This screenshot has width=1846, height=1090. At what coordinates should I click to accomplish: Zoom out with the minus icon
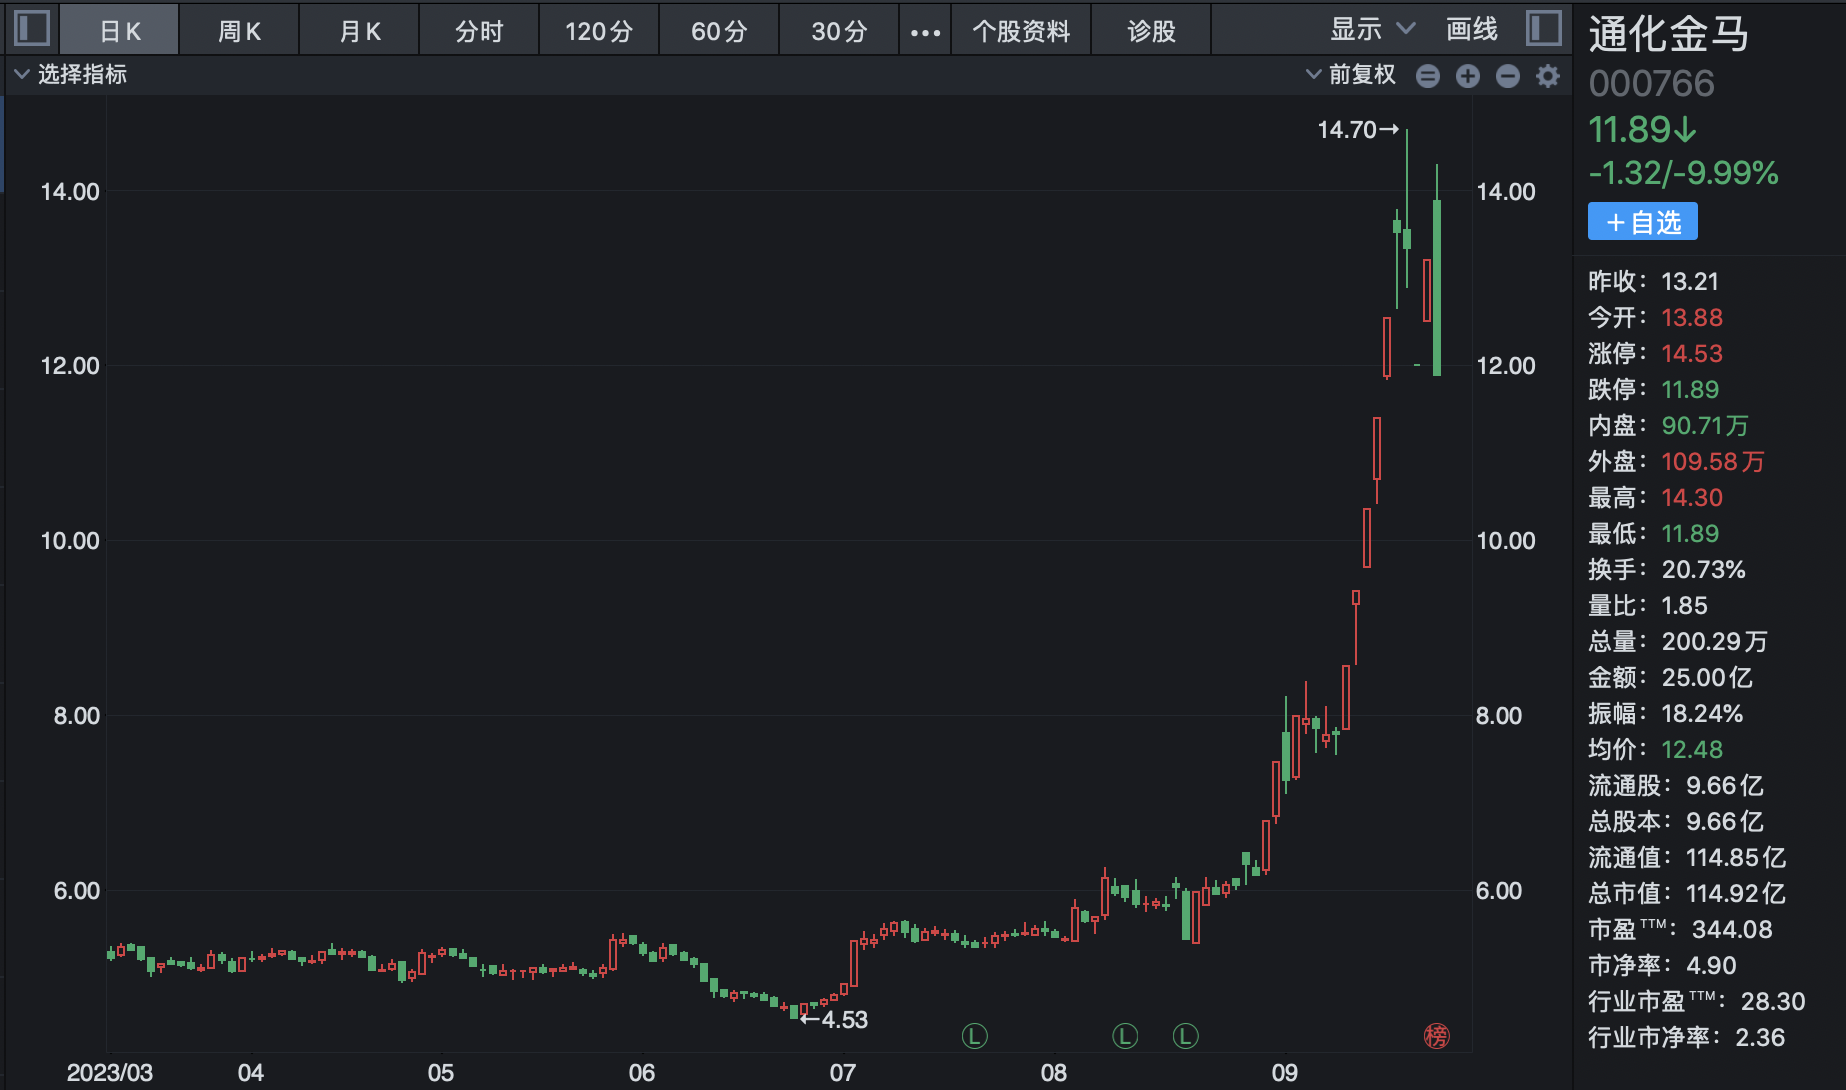pyautogui.click(x=1508, y=76)
